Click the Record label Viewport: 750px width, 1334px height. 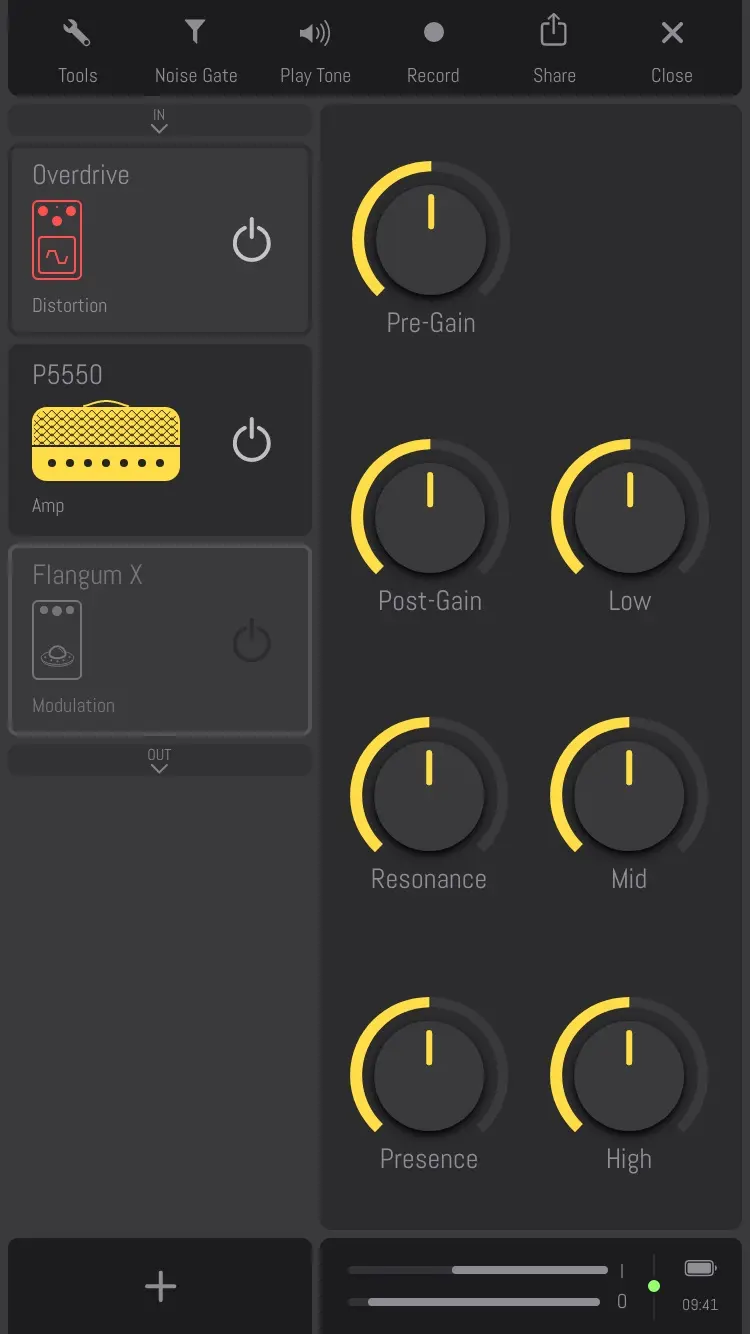point(433,76)
